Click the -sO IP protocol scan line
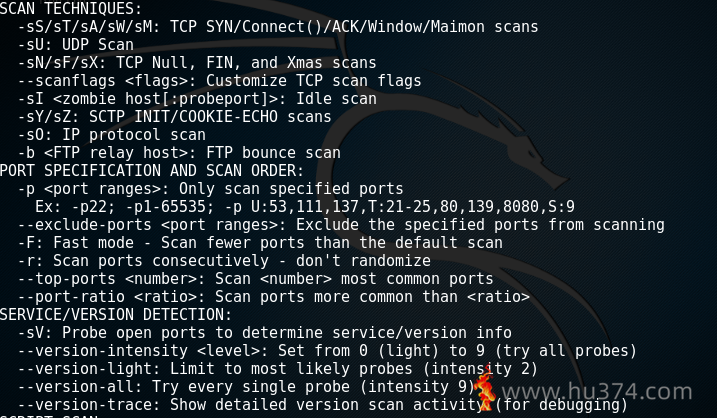Viewport: 717px width, 418px height. tap(112, 135)
